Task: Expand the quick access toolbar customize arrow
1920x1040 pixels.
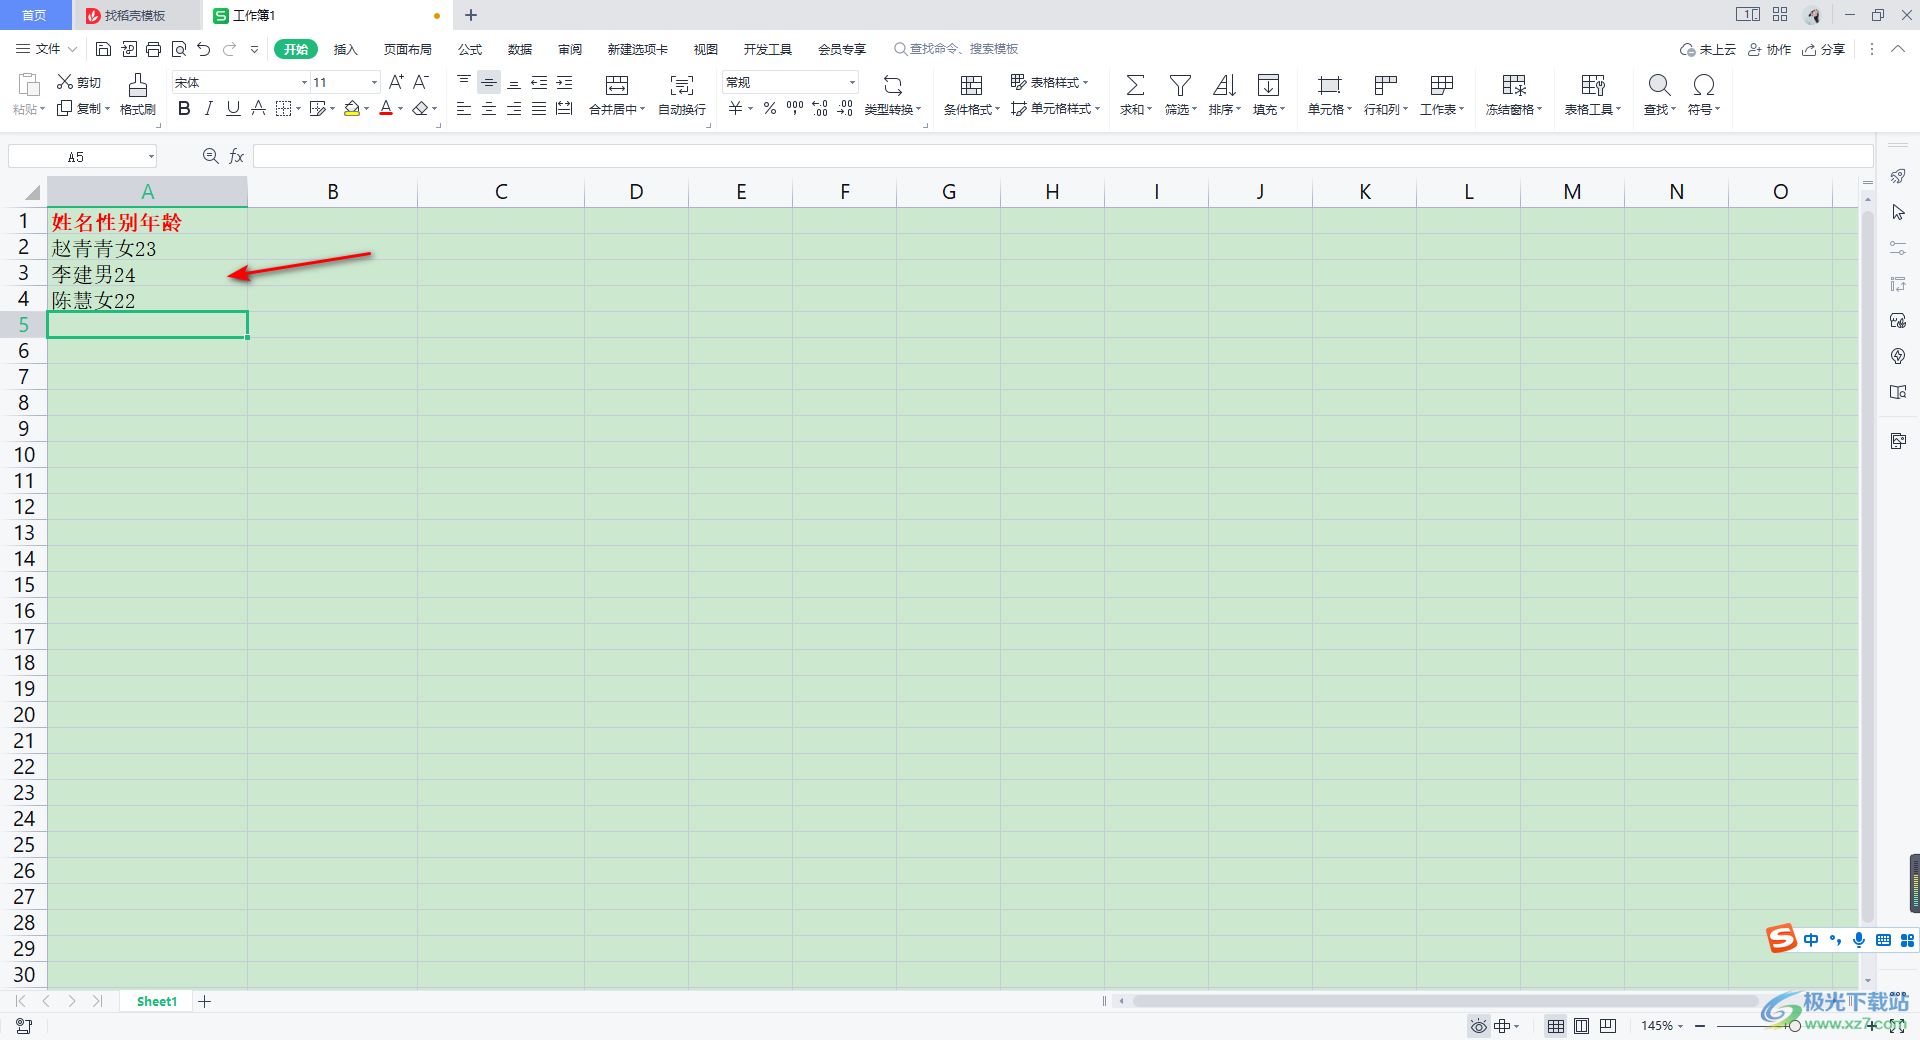Action: (254, 49)
